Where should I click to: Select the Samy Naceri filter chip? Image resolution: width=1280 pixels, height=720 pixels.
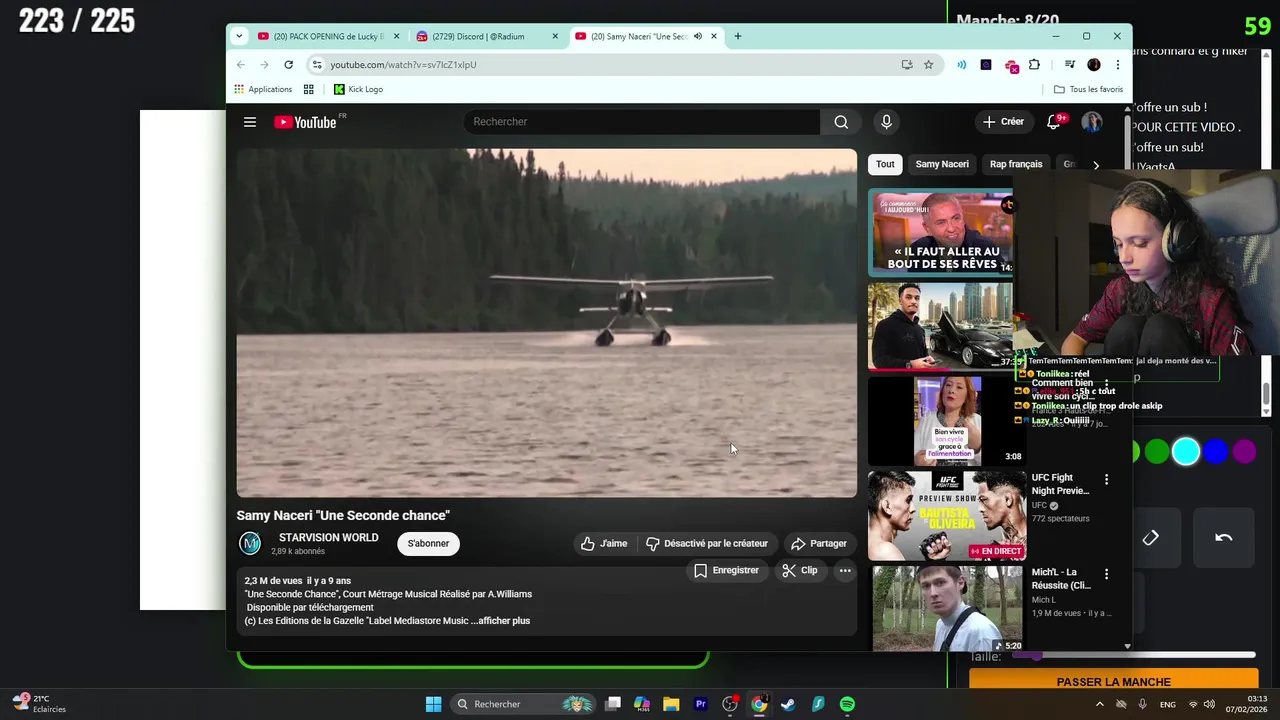[x=942, y=164]
